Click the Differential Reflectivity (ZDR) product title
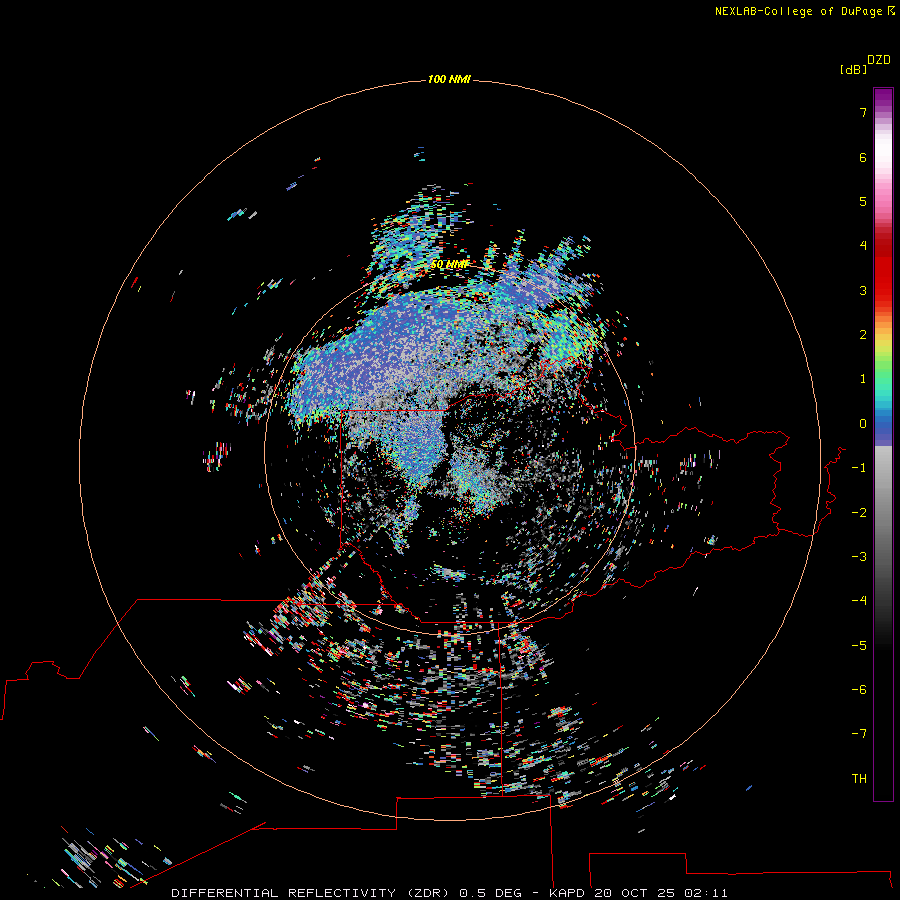 [310, 893]
